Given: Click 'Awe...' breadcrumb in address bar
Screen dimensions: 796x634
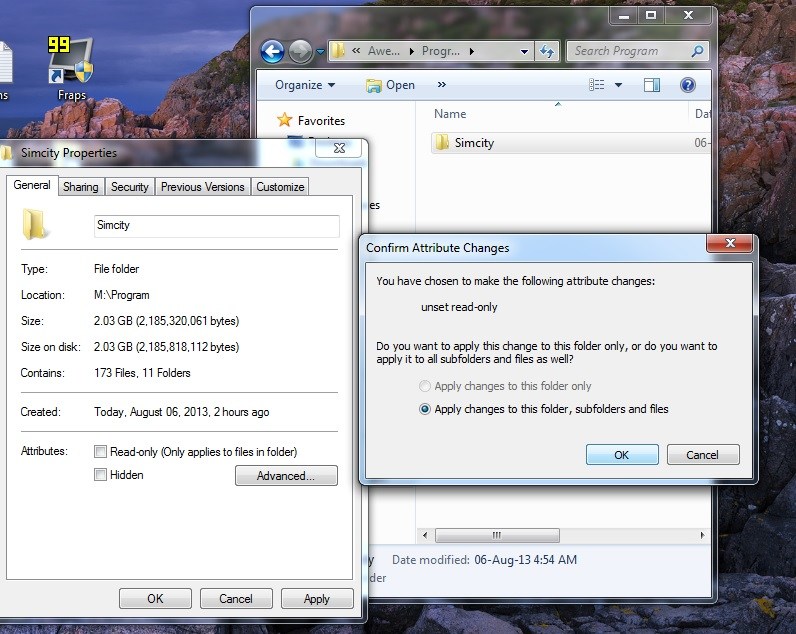Looking at the screenshot, I should point(384,51).
